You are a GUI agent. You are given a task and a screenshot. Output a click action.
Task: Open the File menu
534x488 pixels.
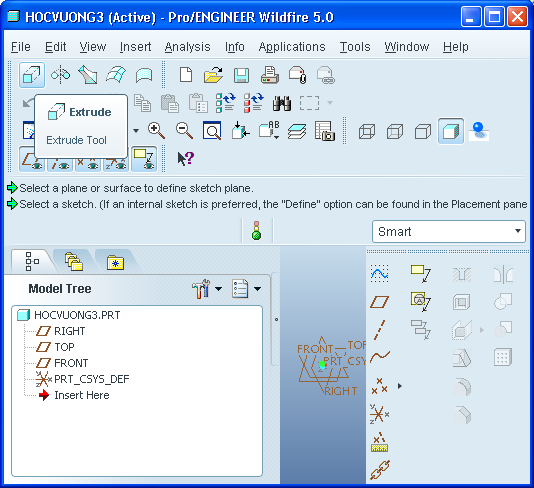point(21,47)
